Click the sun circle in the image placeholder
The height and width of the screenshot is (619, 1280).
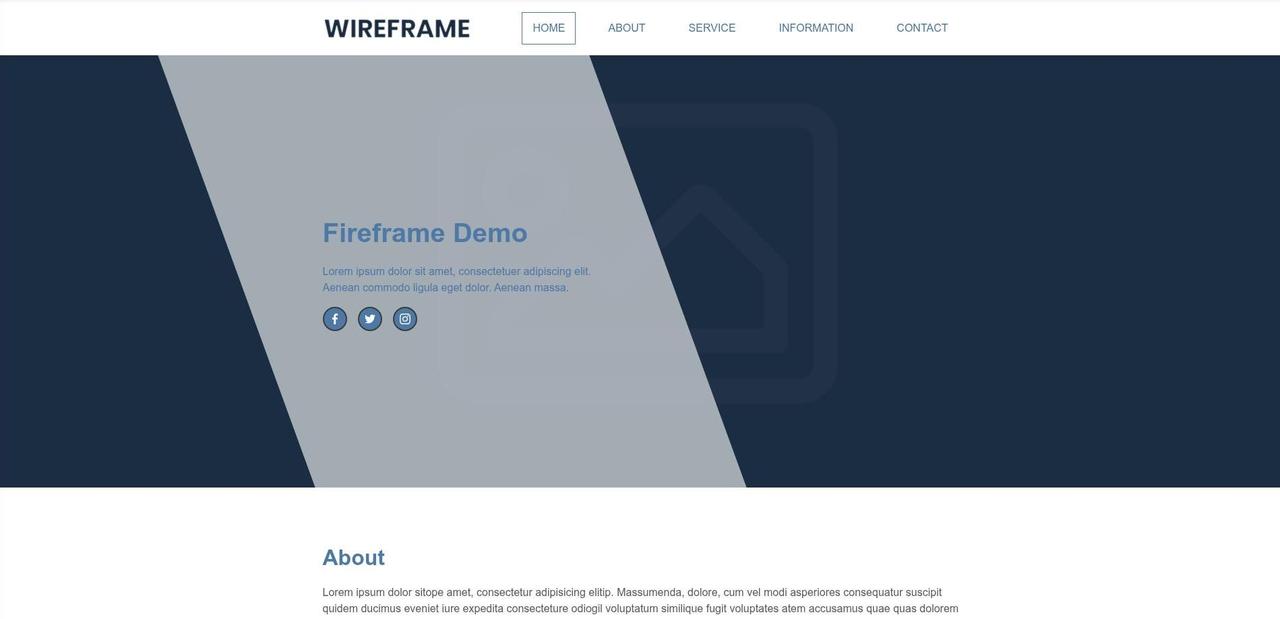click(525, 185)
